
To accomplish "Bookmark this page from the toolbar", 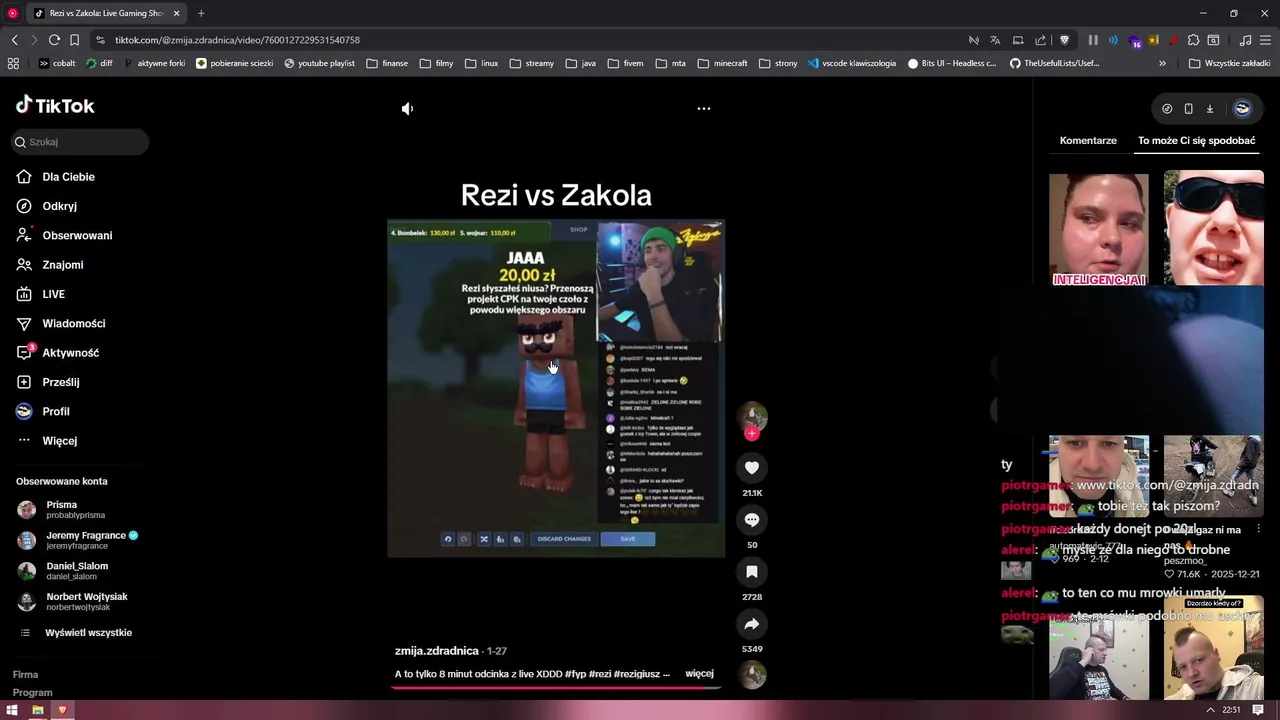I will click(74, 40).
